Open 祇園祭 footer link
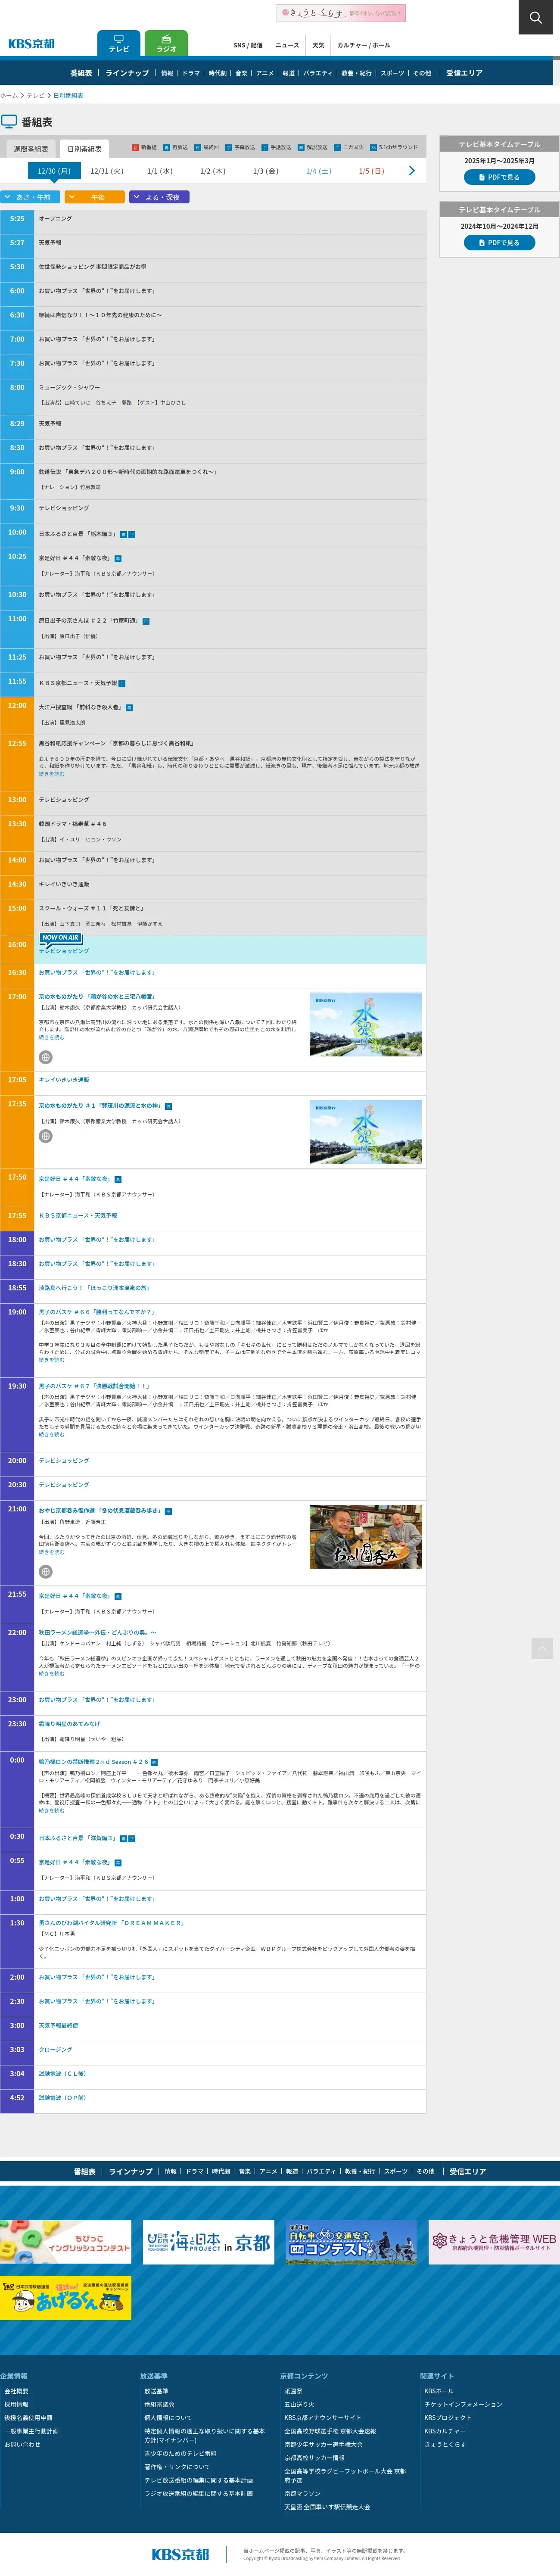Viewport: 560px width, 2576px height. tap(293, 2392)
